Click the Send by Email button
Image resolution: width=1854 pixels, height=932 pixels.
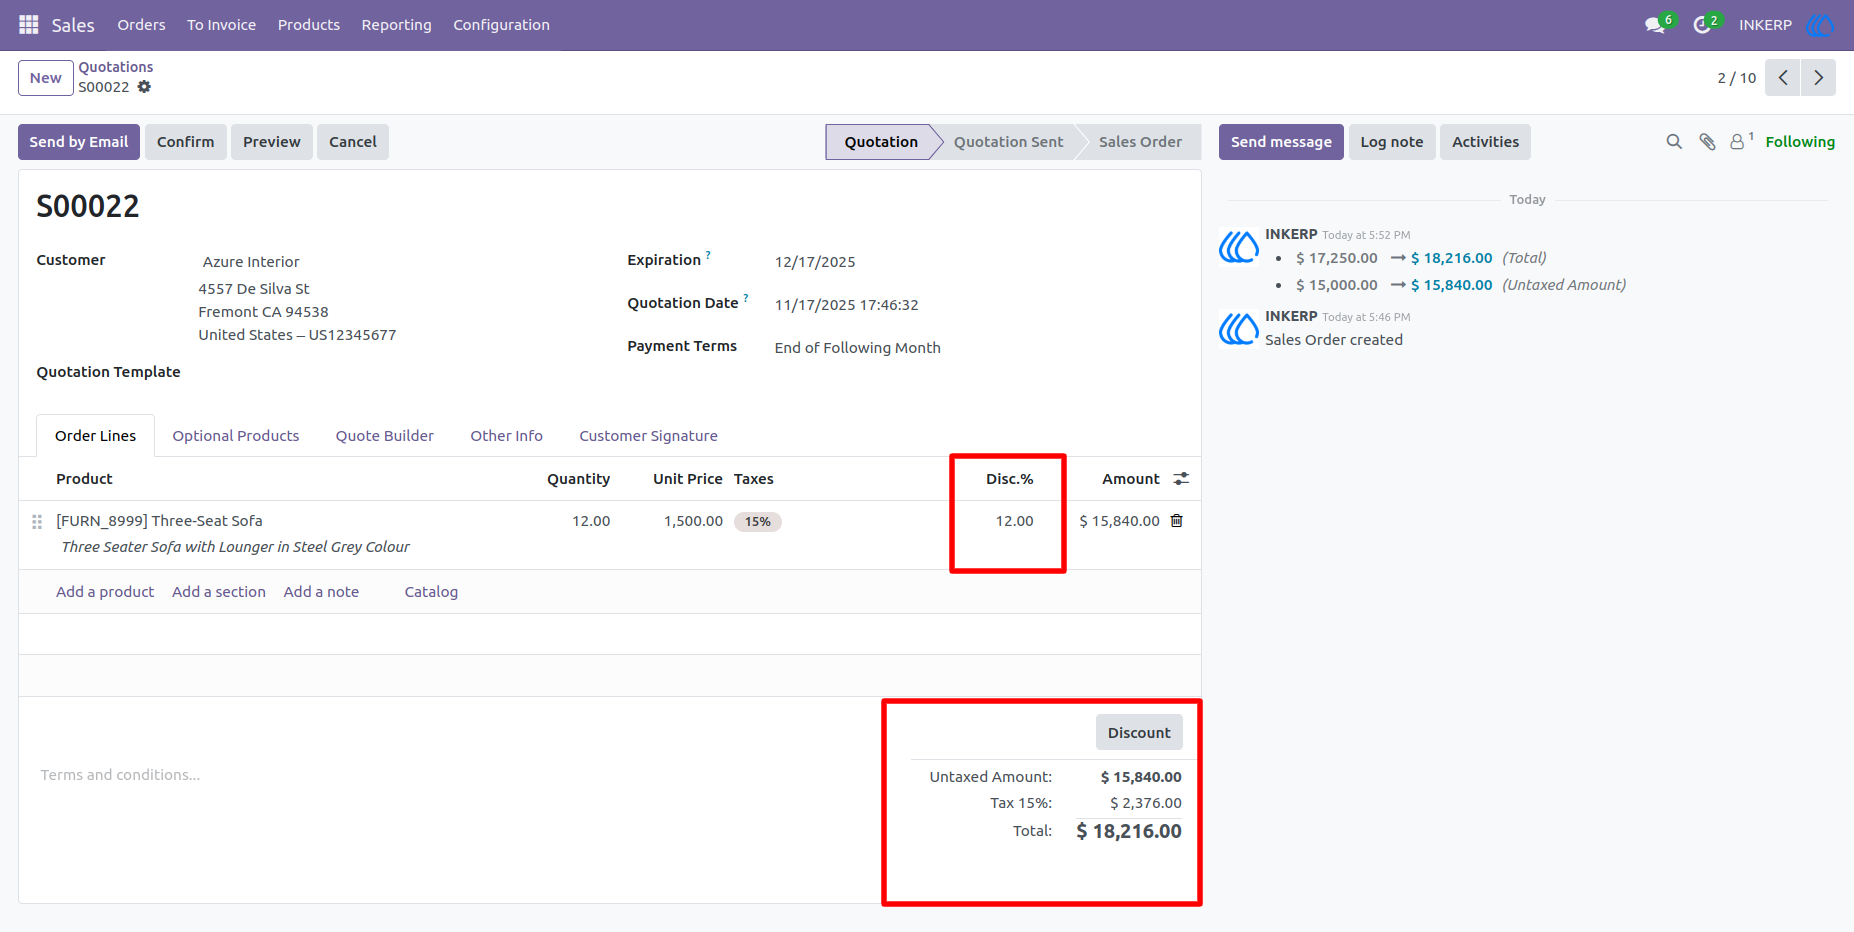tap(79, 142)
